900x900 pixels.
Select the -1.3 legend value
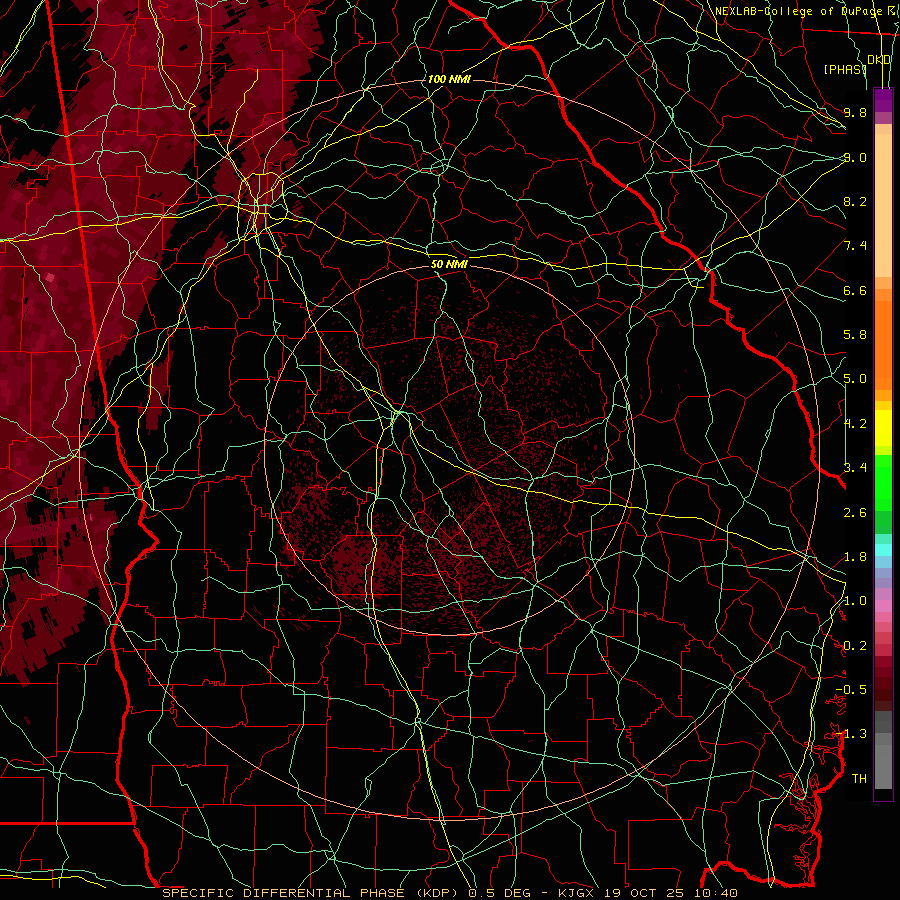click(x=851, y=734)
